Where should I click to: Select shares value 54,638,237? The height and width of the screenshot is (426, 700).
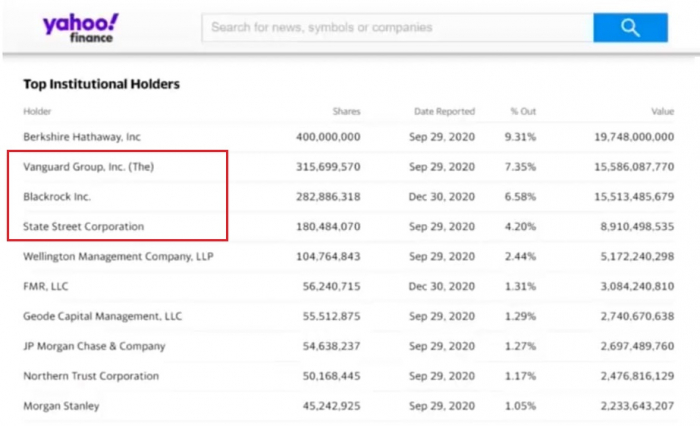pos(331,346)
